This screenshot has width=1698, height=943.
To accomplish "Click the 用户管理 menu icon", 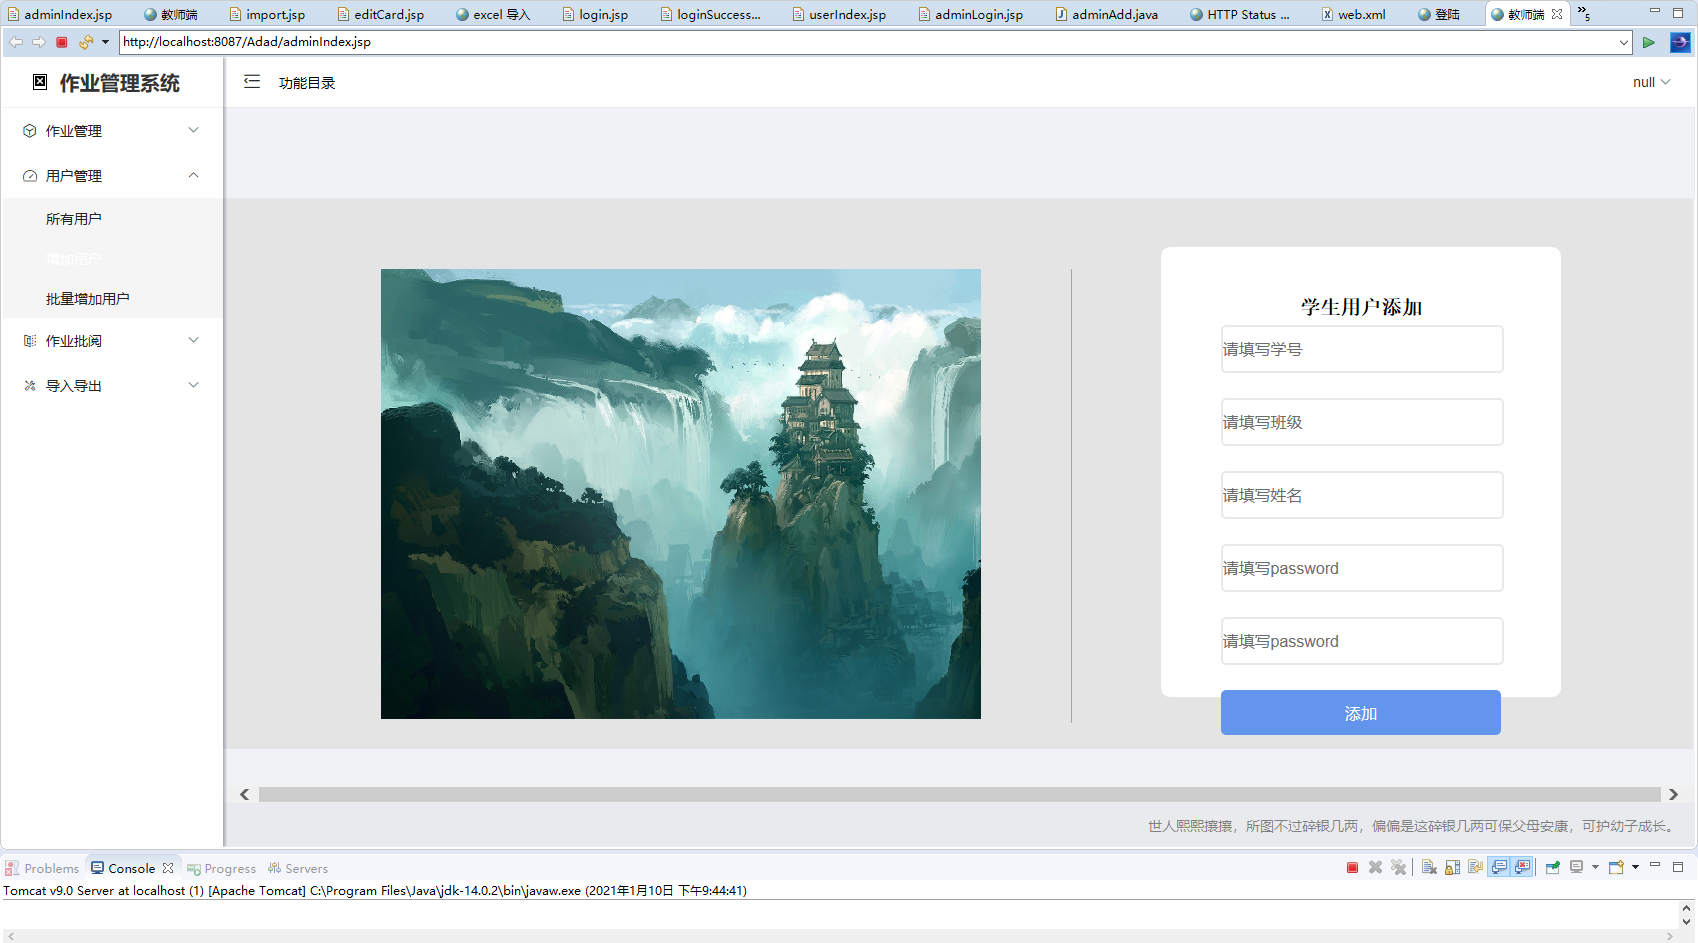I will (30, 176).
